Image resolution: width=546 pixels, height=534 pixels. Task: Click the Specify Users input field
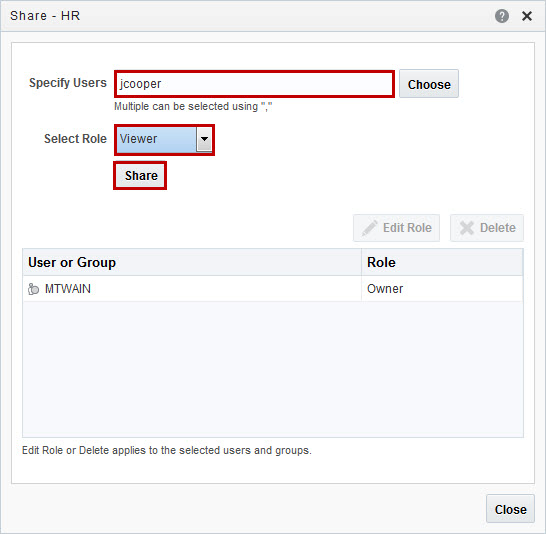(255, 84)
